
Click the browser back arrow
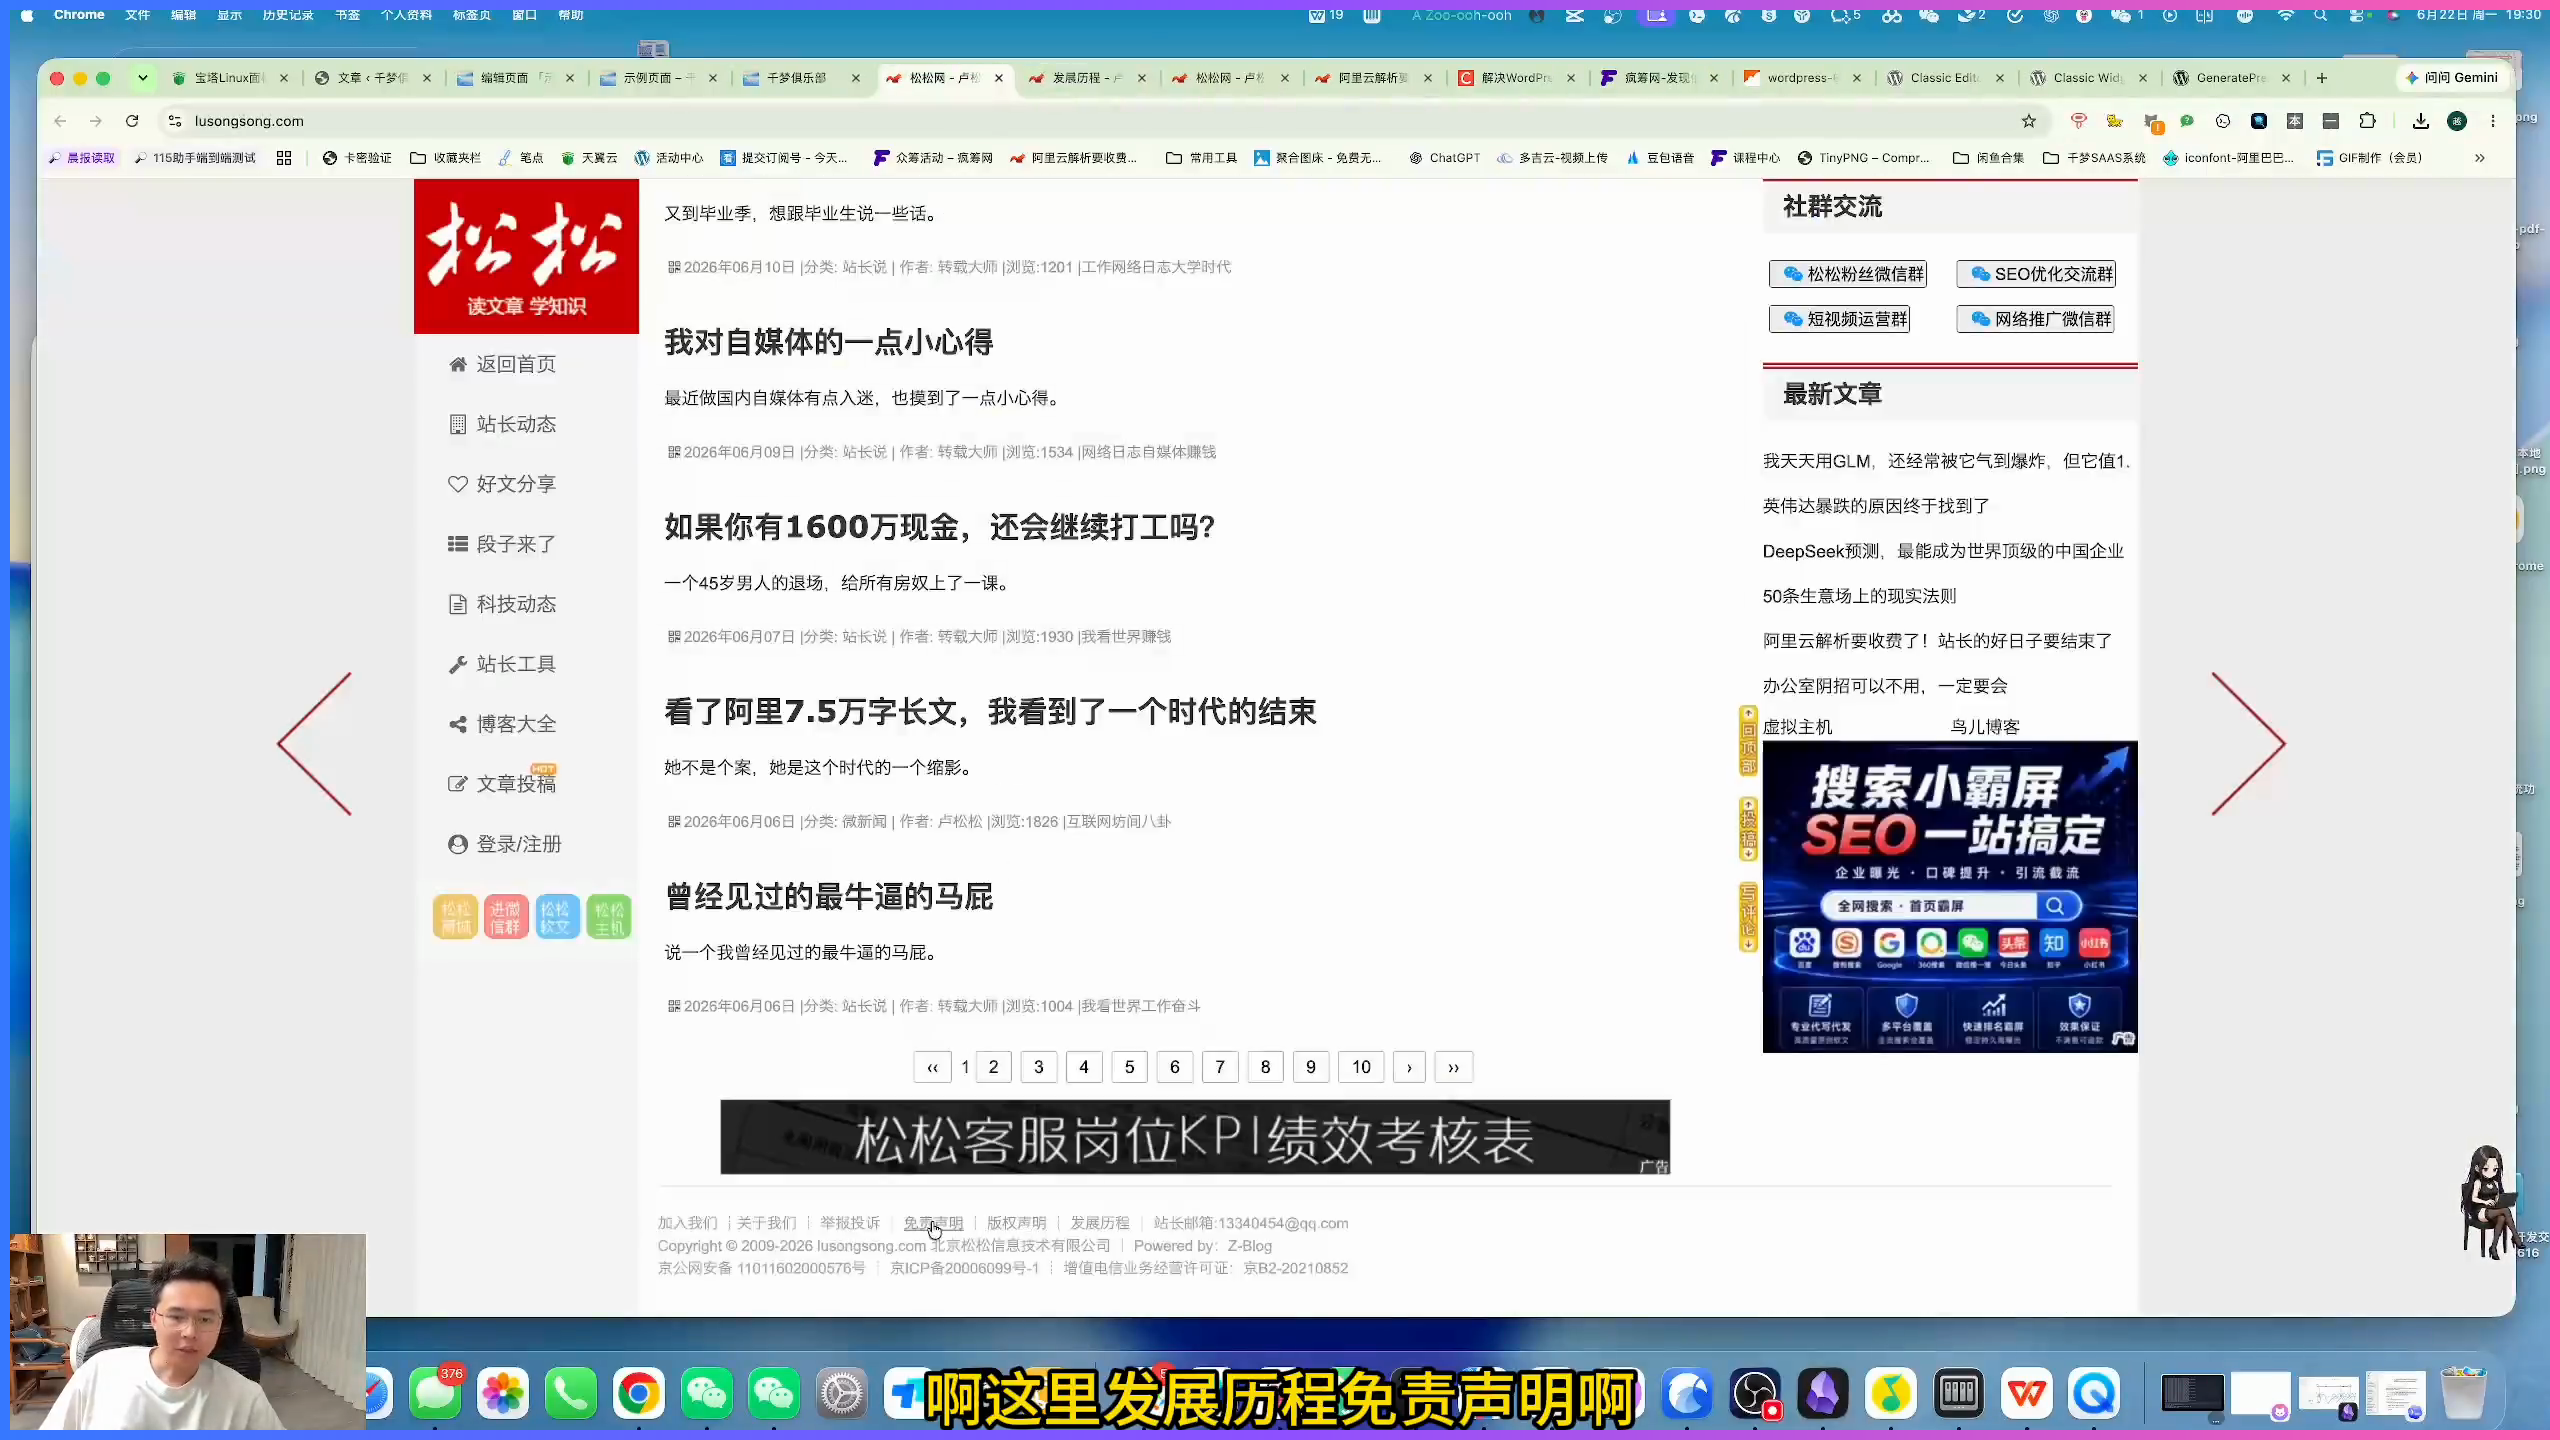click(60, 121)
